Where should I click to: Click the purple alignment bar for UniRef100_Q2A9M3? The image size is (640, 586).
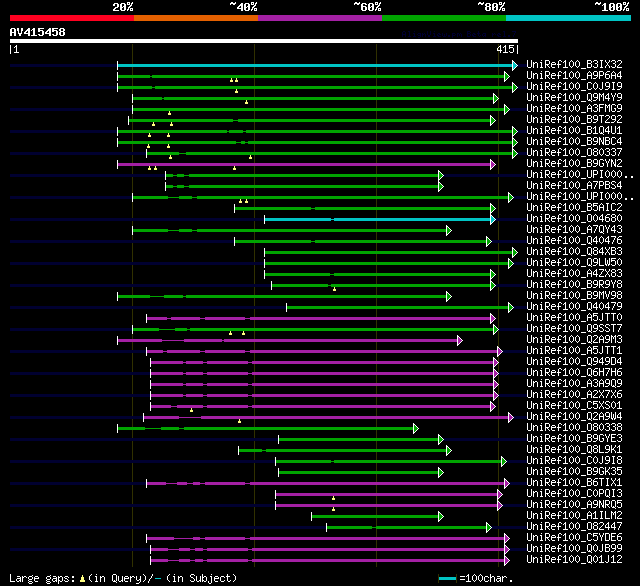pyautogui.click(x=288, y=340)
